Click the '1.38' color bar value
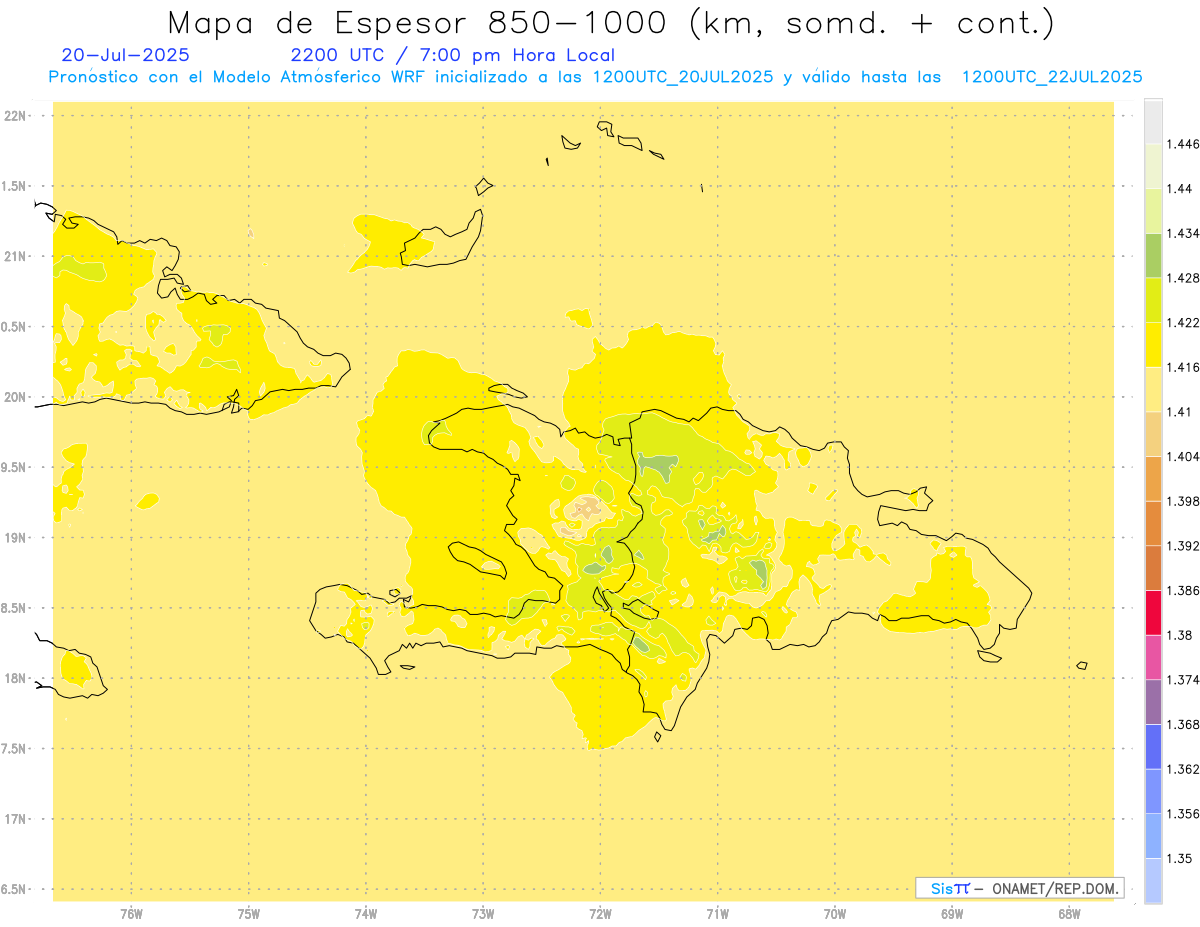 pyautogui.click(x=1179, y=635)
